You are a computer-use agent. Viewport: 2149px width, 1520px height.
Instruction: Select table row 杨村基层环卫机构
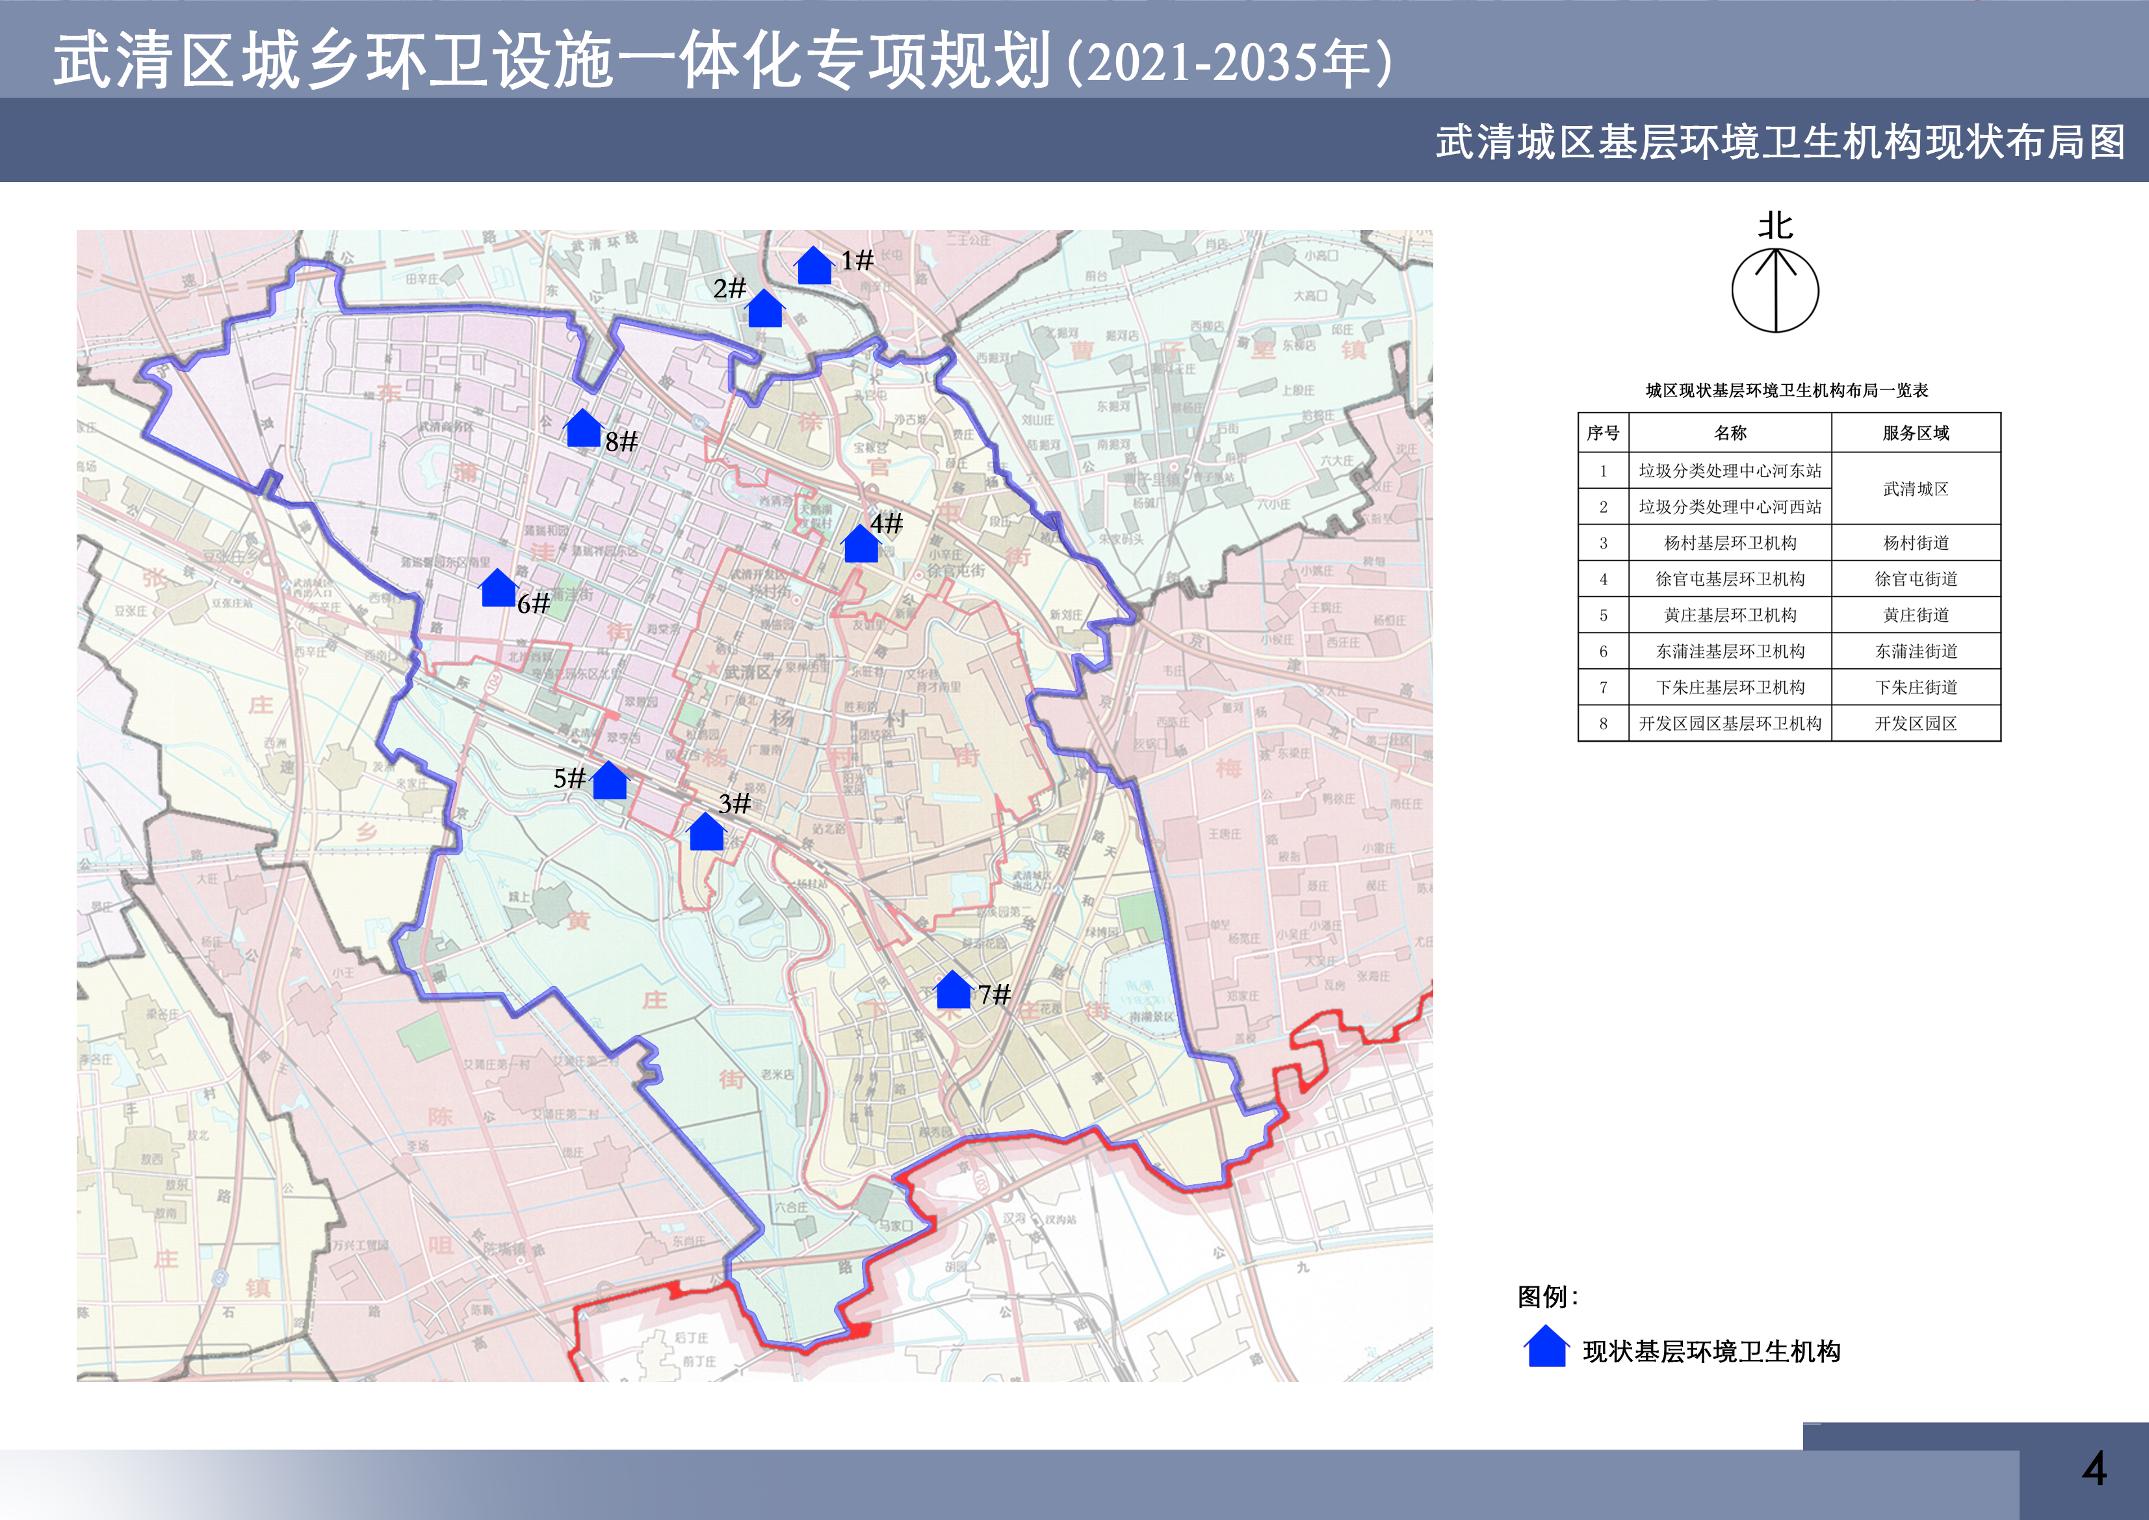[x=1730, y=543]
